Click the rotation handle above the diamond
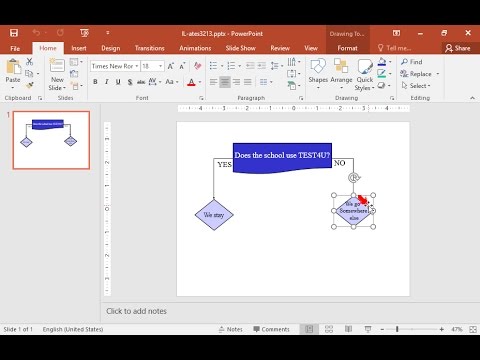480x360 pixels. click(353, 178)
